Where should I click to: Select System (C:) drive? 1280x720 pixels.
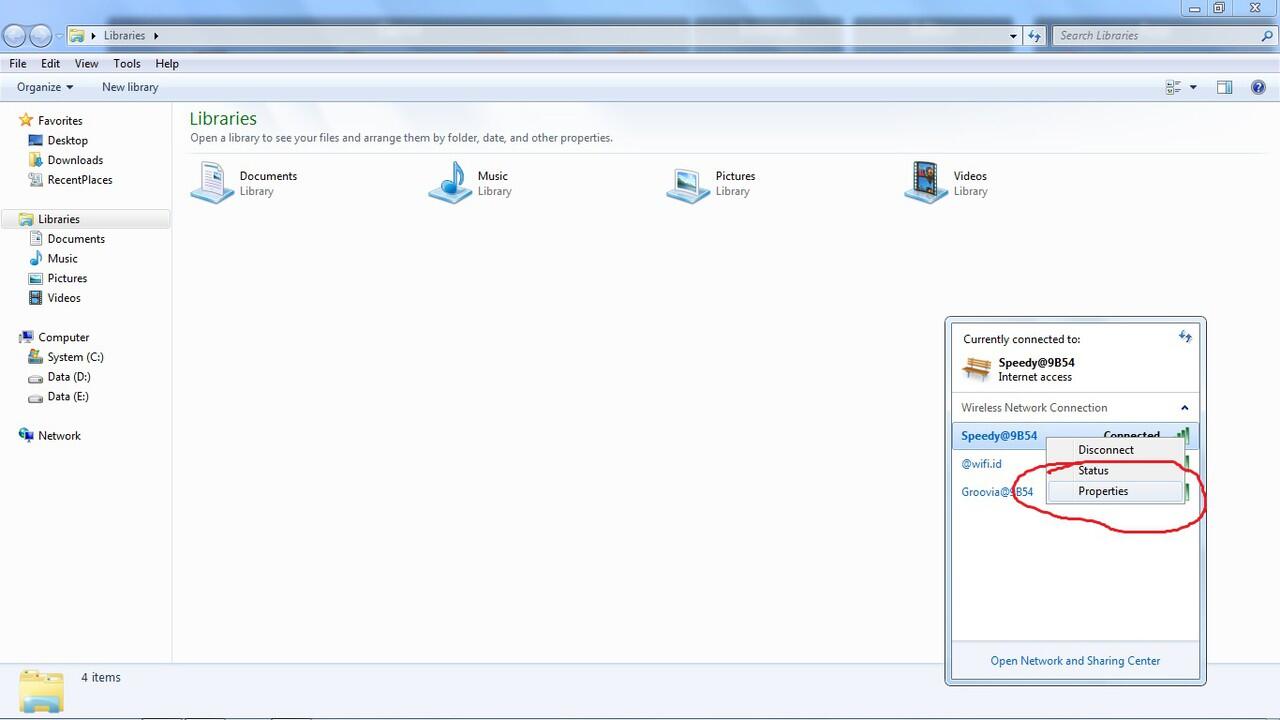click(x=75, y=357)
